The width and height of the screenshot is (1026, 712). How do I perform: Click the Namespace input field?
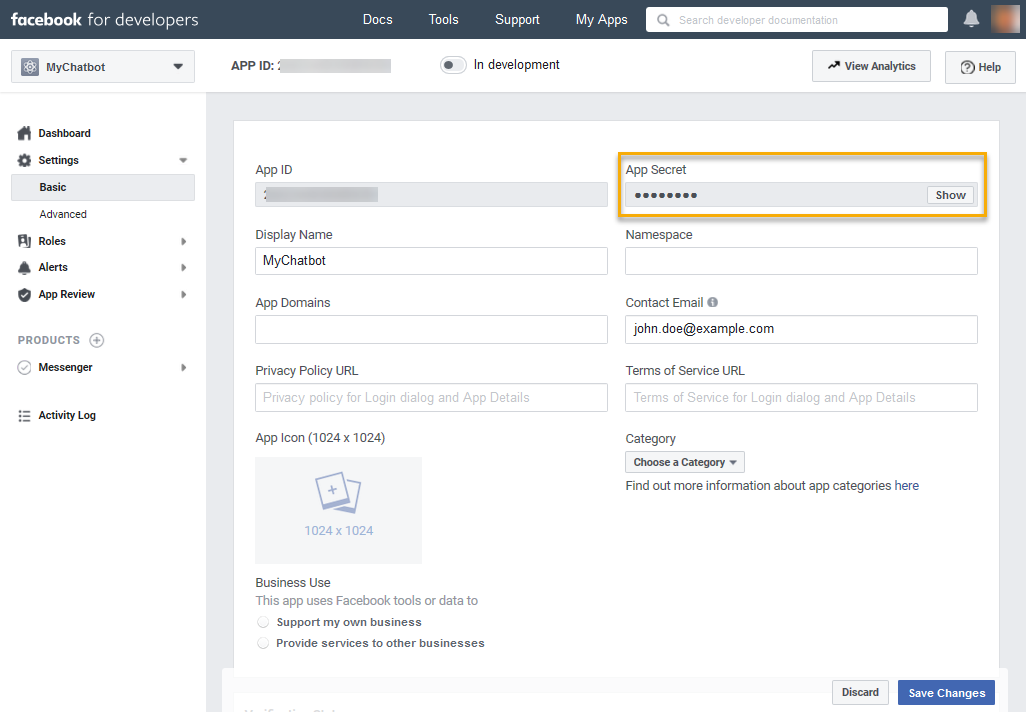[801, 261]
